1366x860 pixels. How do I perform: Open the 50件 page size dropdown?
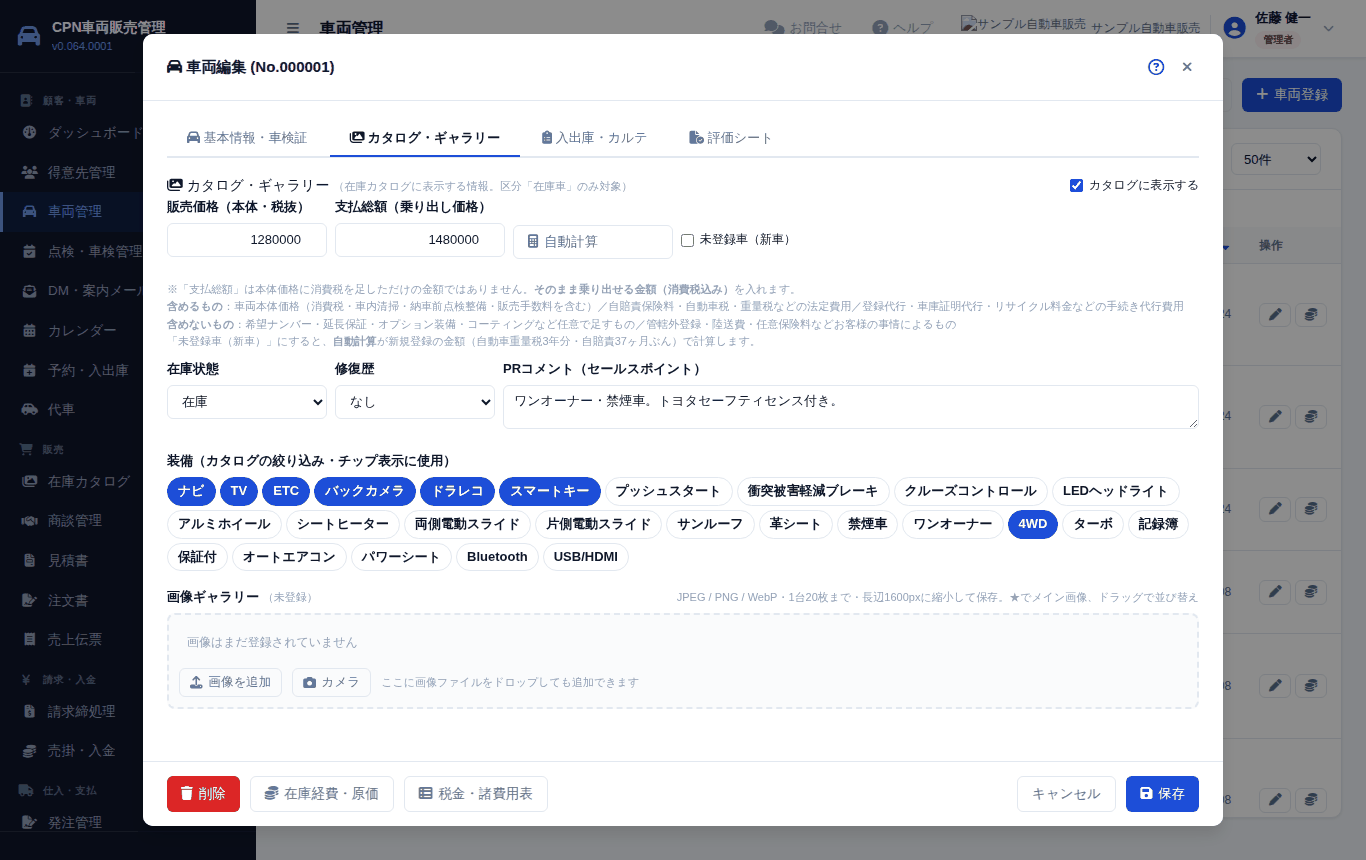1275,159
